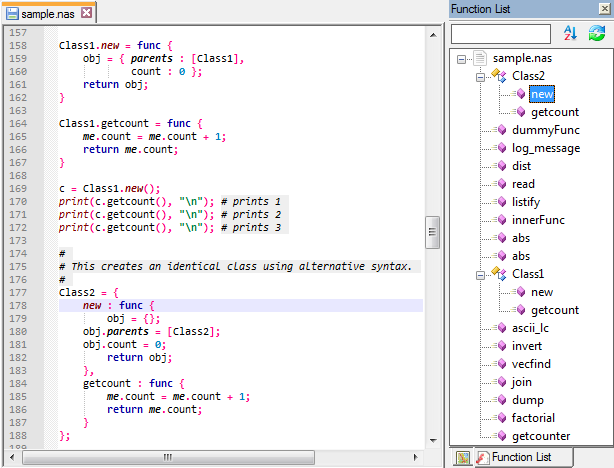Jump to the ascii_lc function
Image resolution: width=614 pixels, height=468 pixels.
tap(530, 328)
